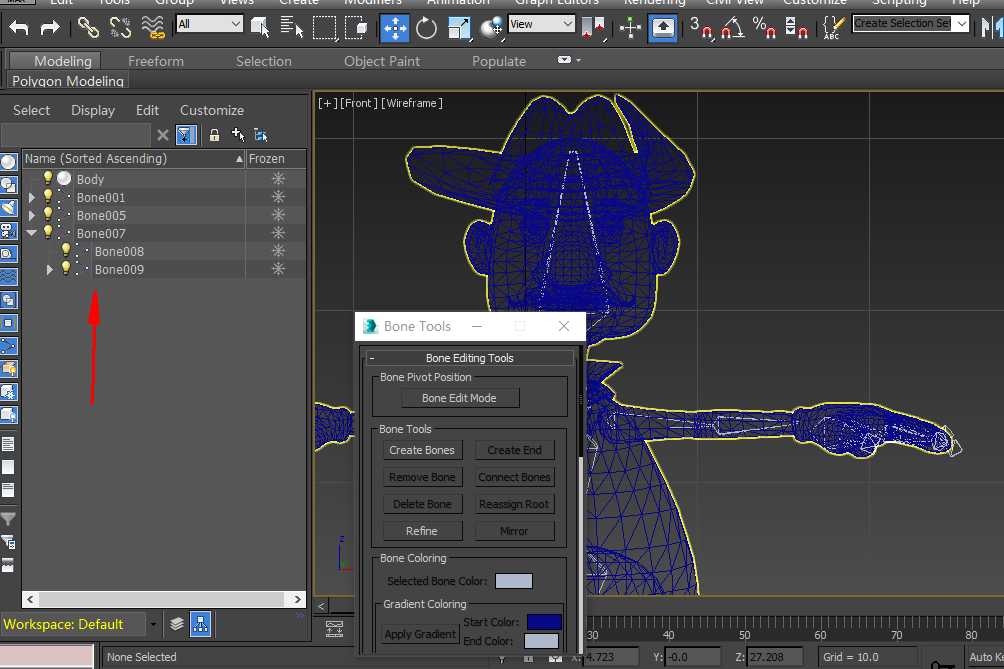Expand the Bone005 tree node
The image size is (1004, 669).
click(31, 215)
